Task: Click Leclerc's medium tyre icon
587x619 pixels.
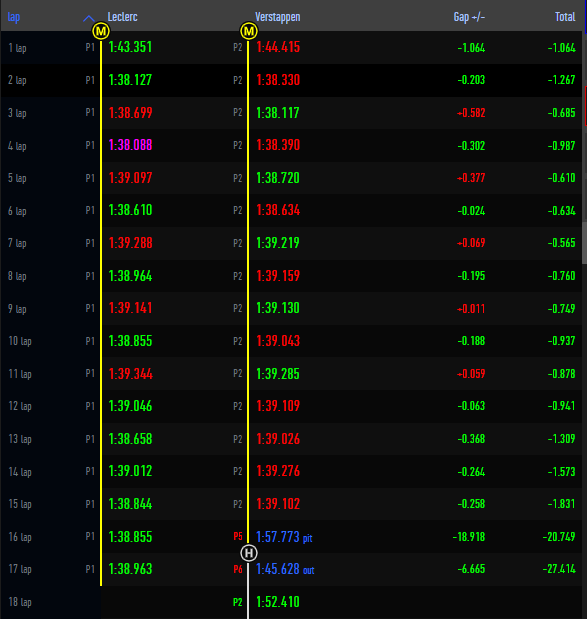Action: coord(101,31)
